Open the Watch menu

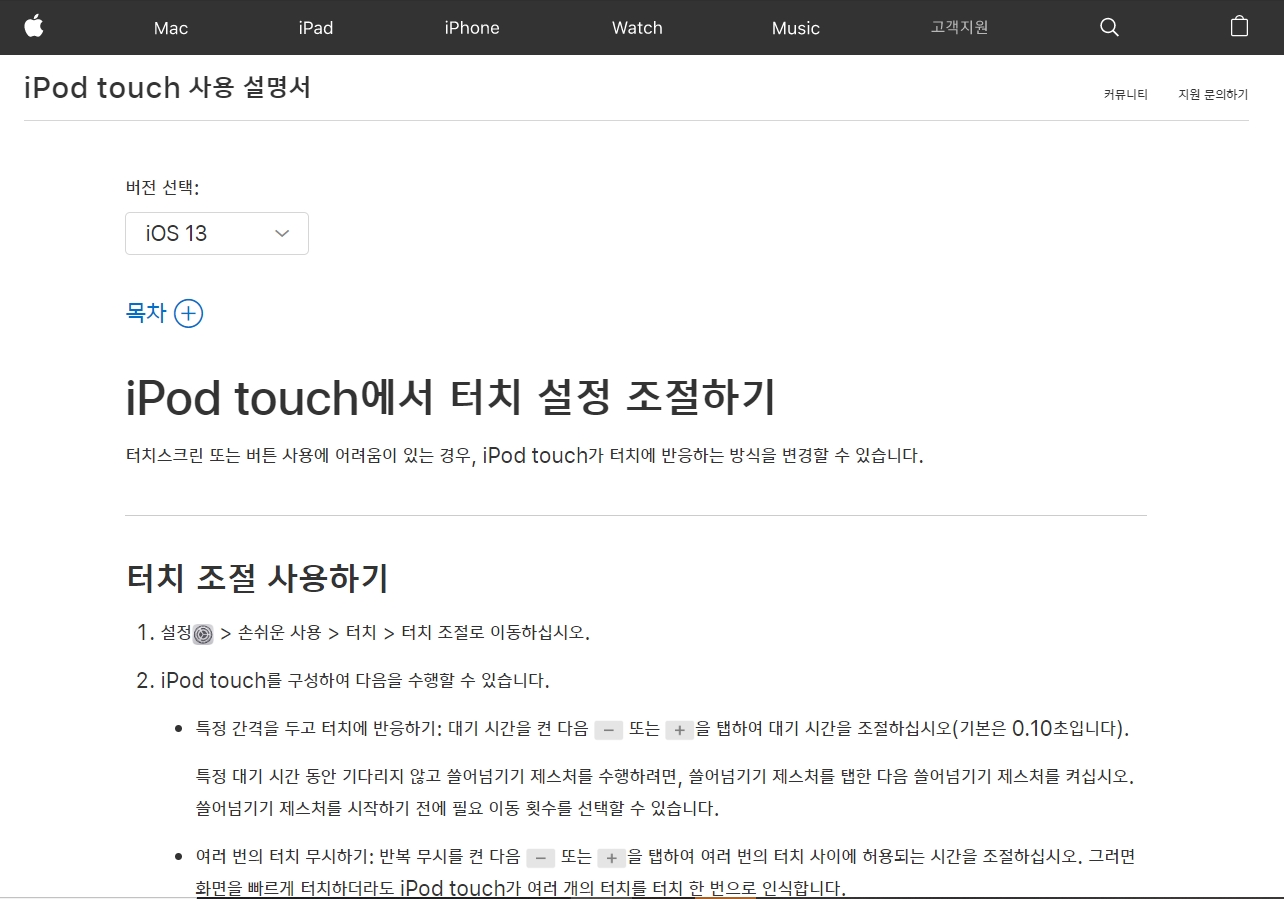[x=637, y=28]
